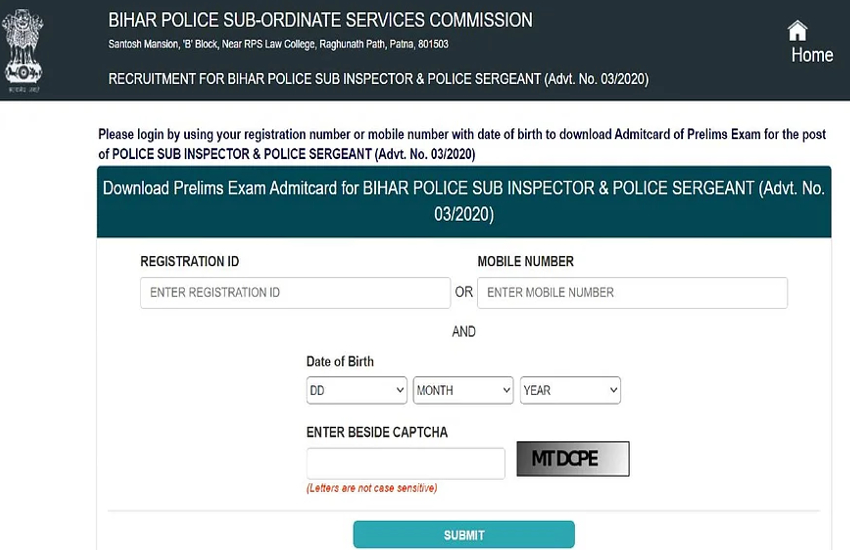The height and width of the screenshot is (550, 850).
Task: Open the YEAR dropdown
Action: pos(570,391)
